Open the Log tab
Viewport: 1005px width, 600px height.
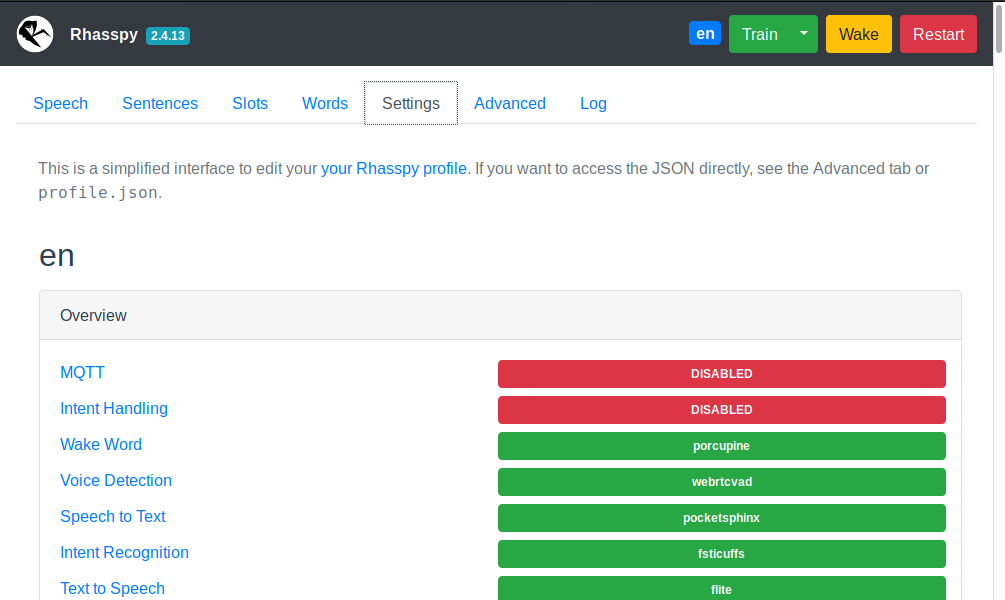(594, 103)
